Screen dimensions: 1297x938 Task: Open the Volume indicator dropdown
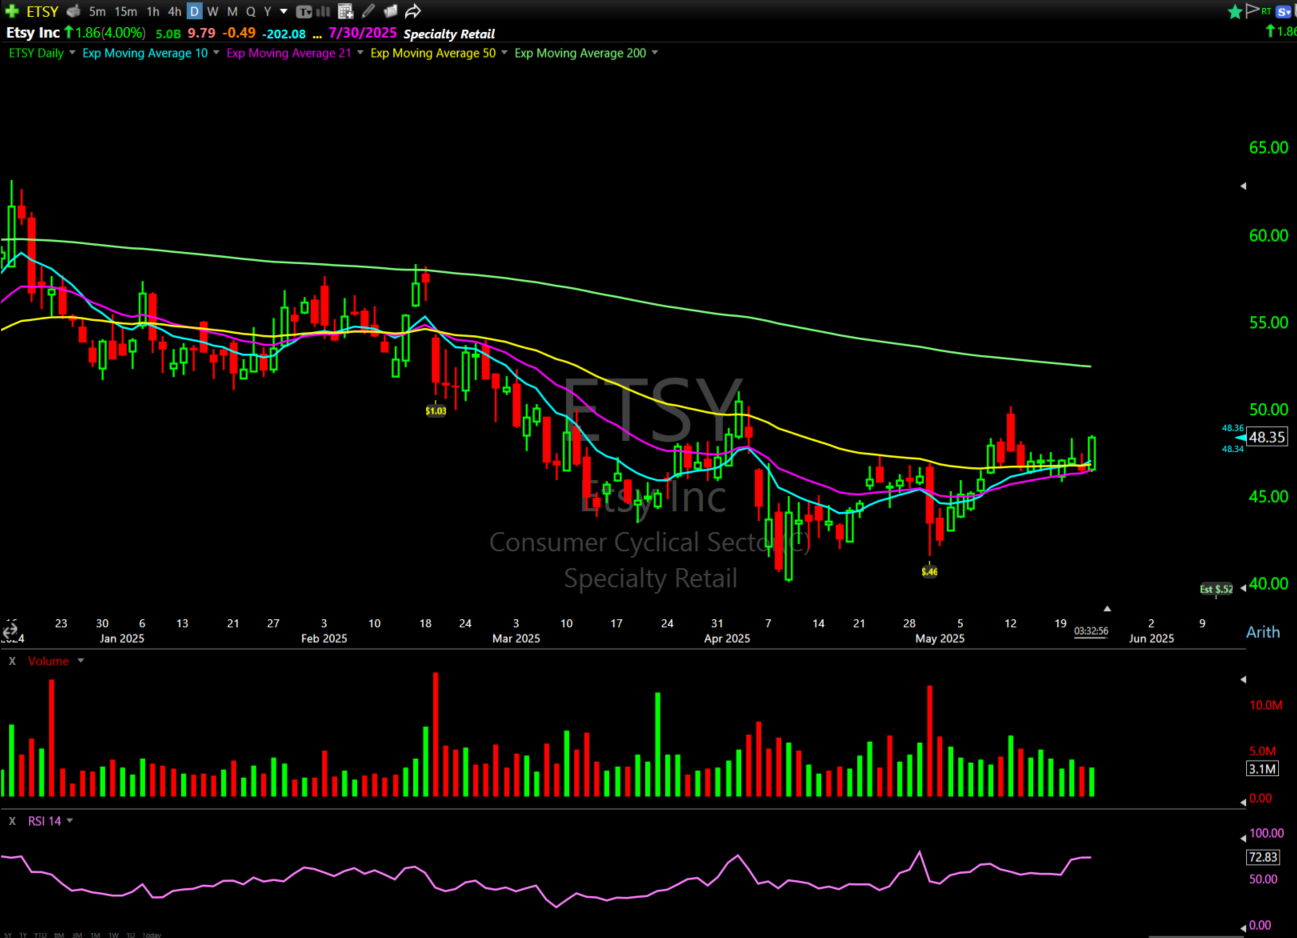click(81, 661)
